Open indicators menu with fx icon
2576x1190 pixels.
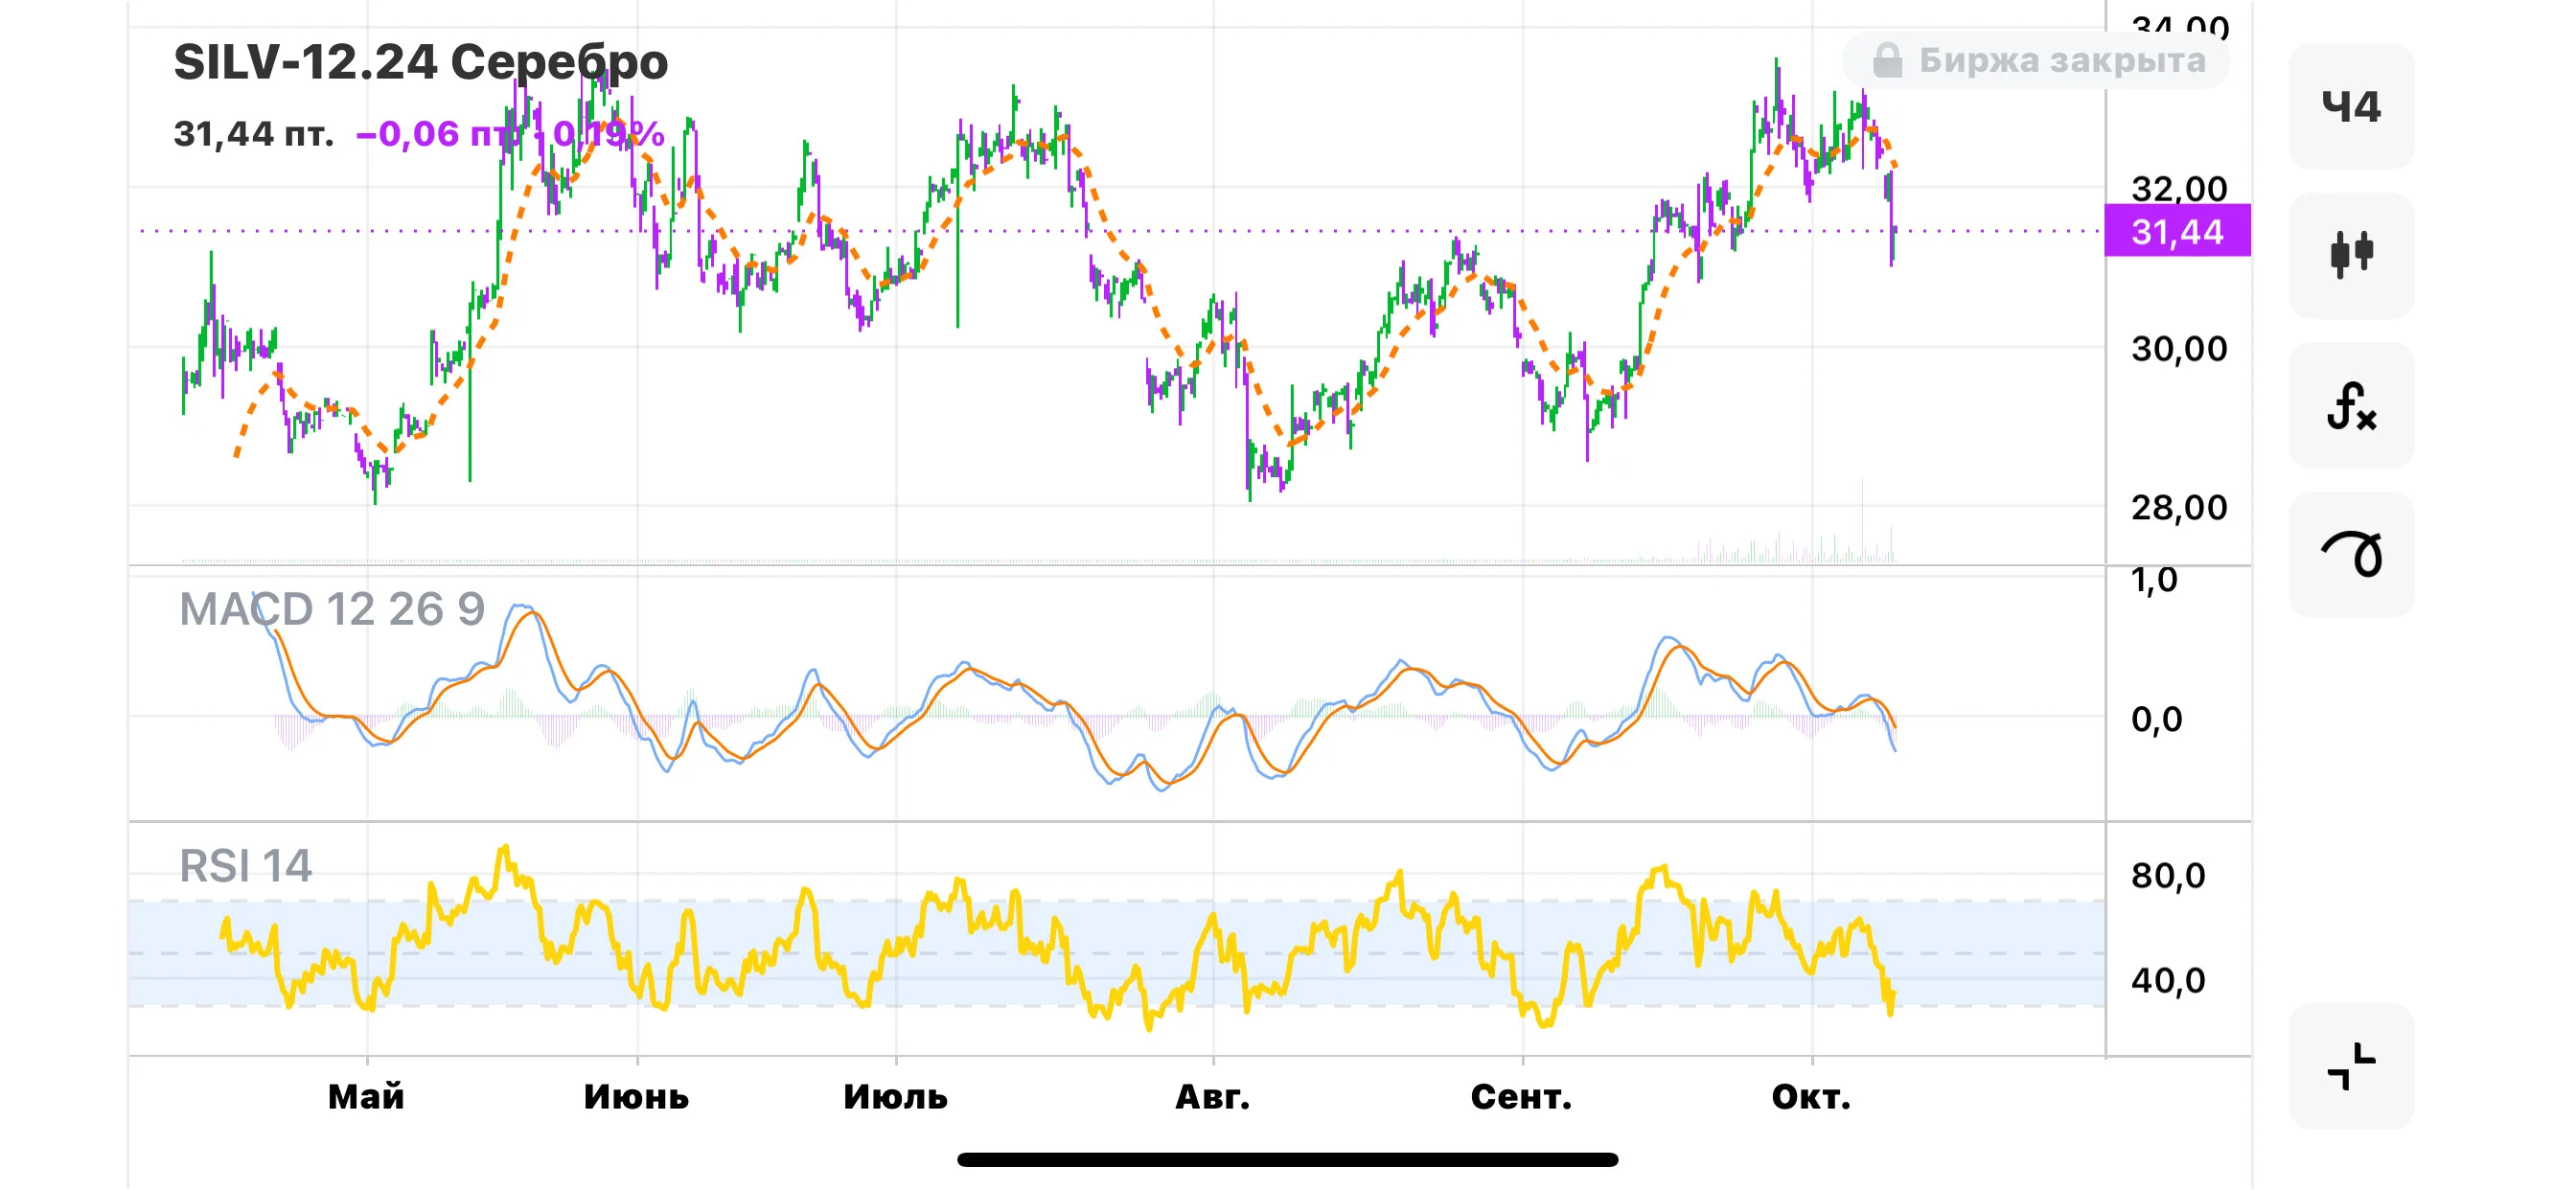(2351, 405)
